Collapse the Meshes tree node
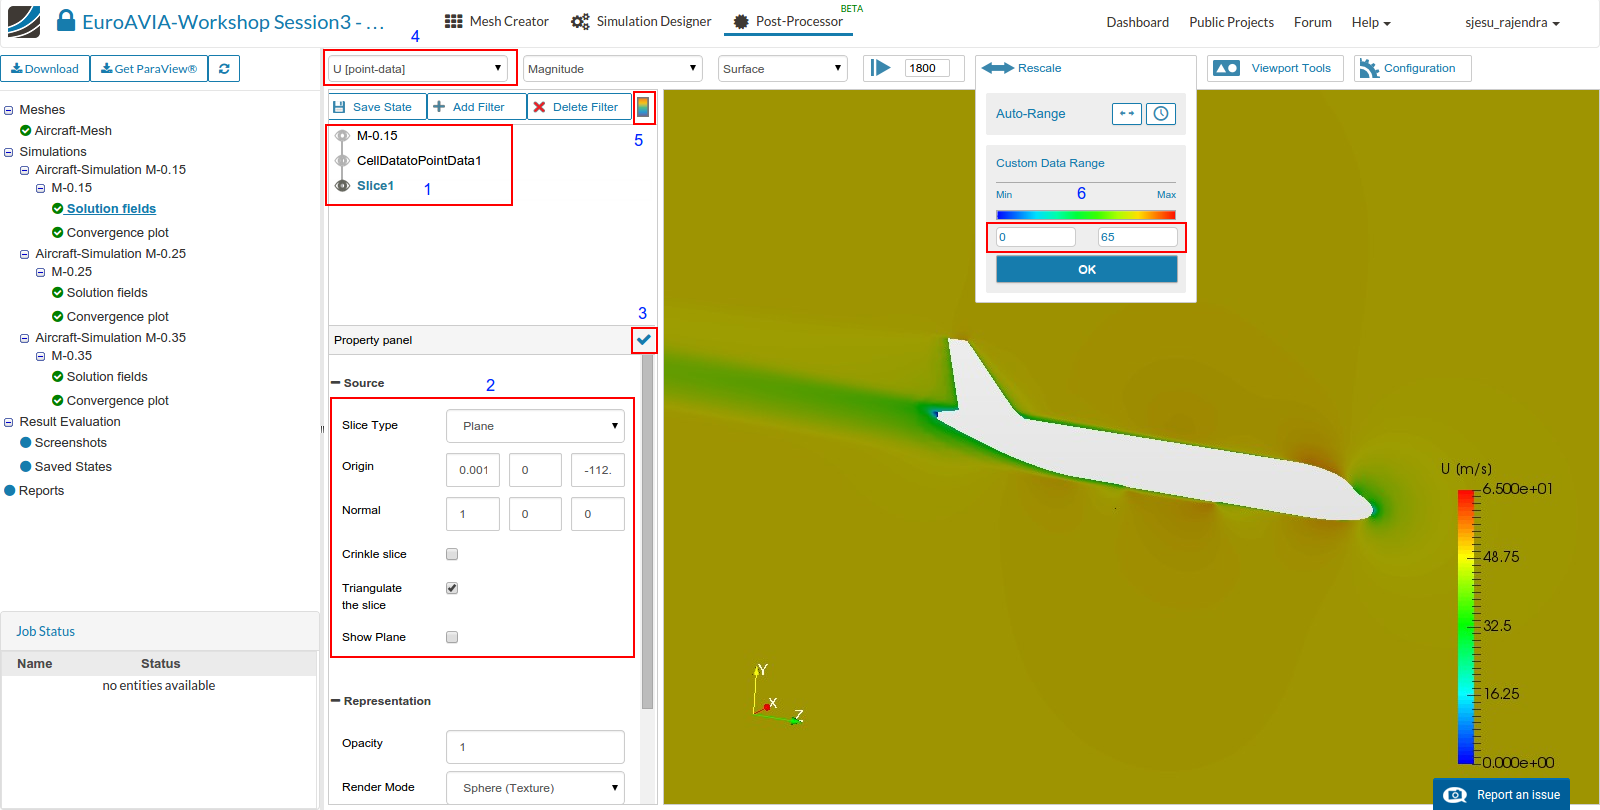The width and height of the screenshot is (1600, 810). (8, 110)
